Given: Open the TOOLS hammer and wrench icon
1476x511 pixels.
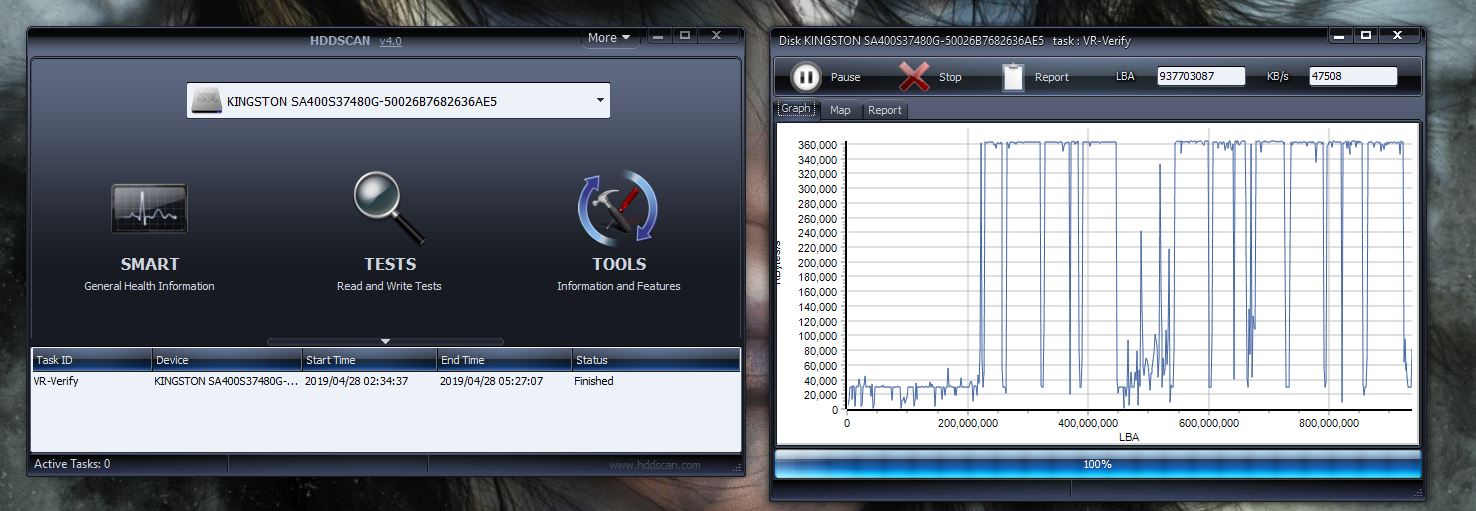Looking at the screenshot, I should 618,208.
